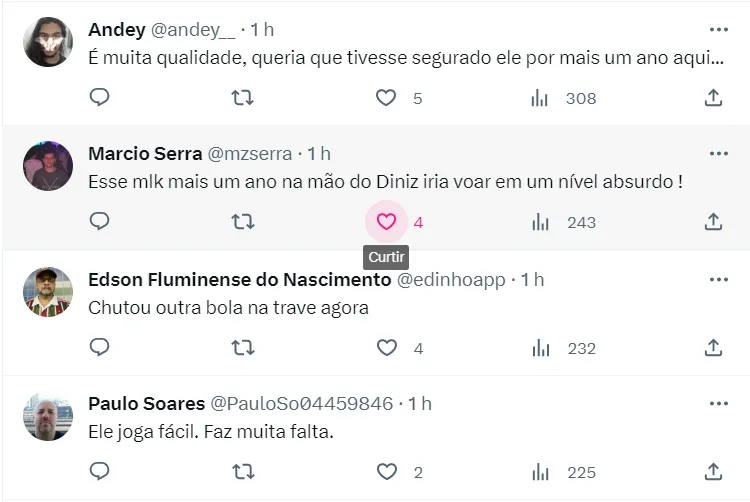Image resolution: width=750 pixels, height=502 pixels.
Task: Like Marcio Serra's tweet
Action: (386, 222)
